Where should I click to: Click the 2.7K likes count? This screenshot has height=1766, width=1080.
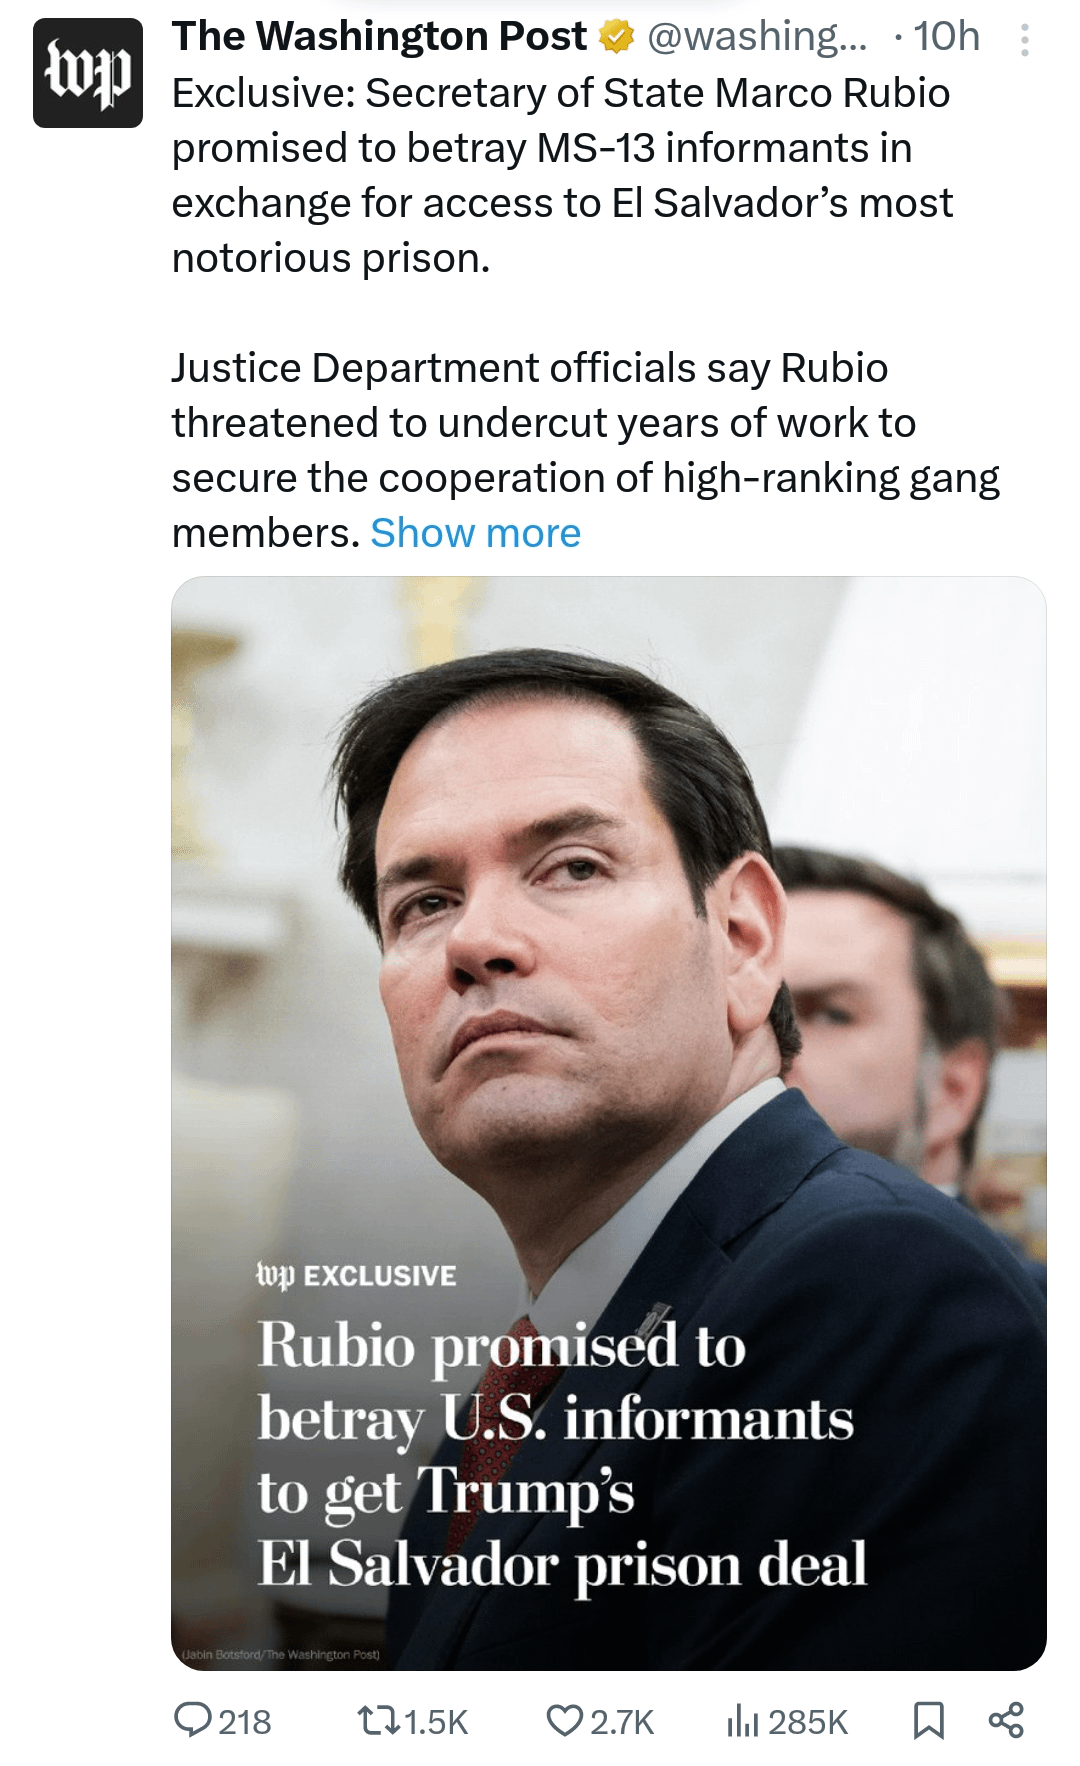(622, 1722)
